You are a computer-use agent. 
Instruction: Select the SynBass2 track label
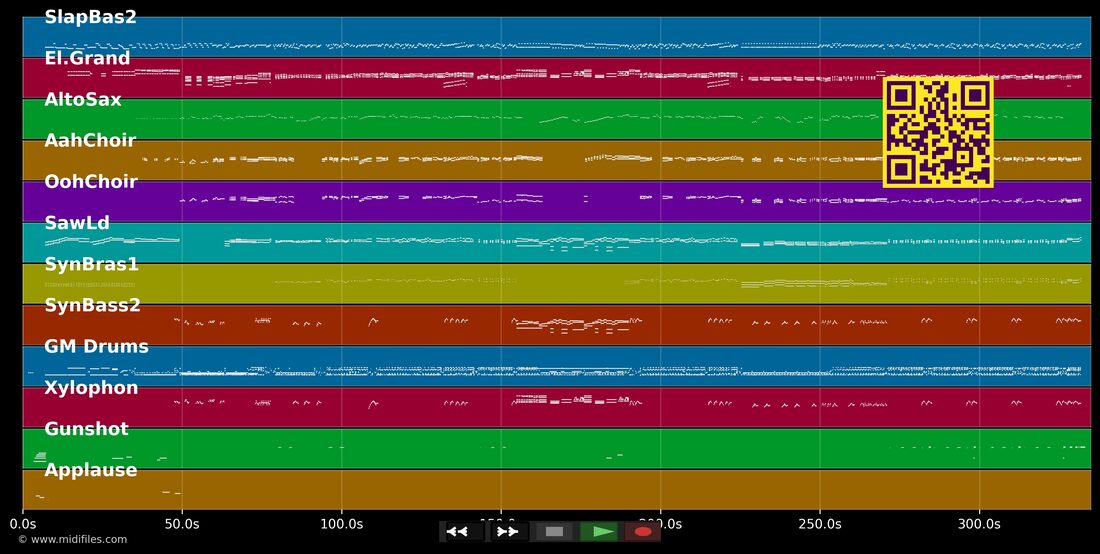(93, 306)
